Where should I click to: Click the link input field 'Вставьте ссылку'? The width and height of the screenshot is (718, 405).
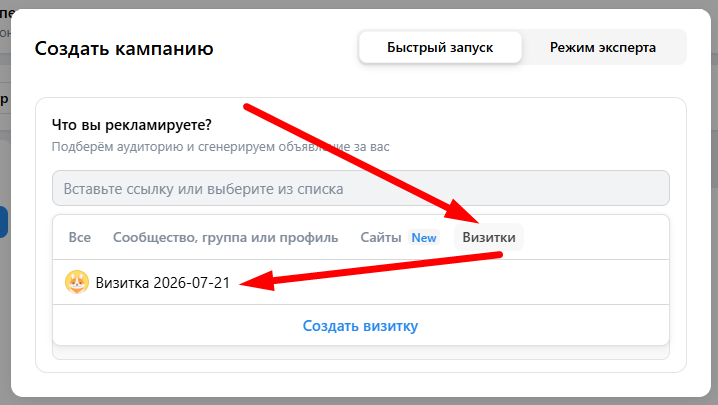(x=361, y=188)
